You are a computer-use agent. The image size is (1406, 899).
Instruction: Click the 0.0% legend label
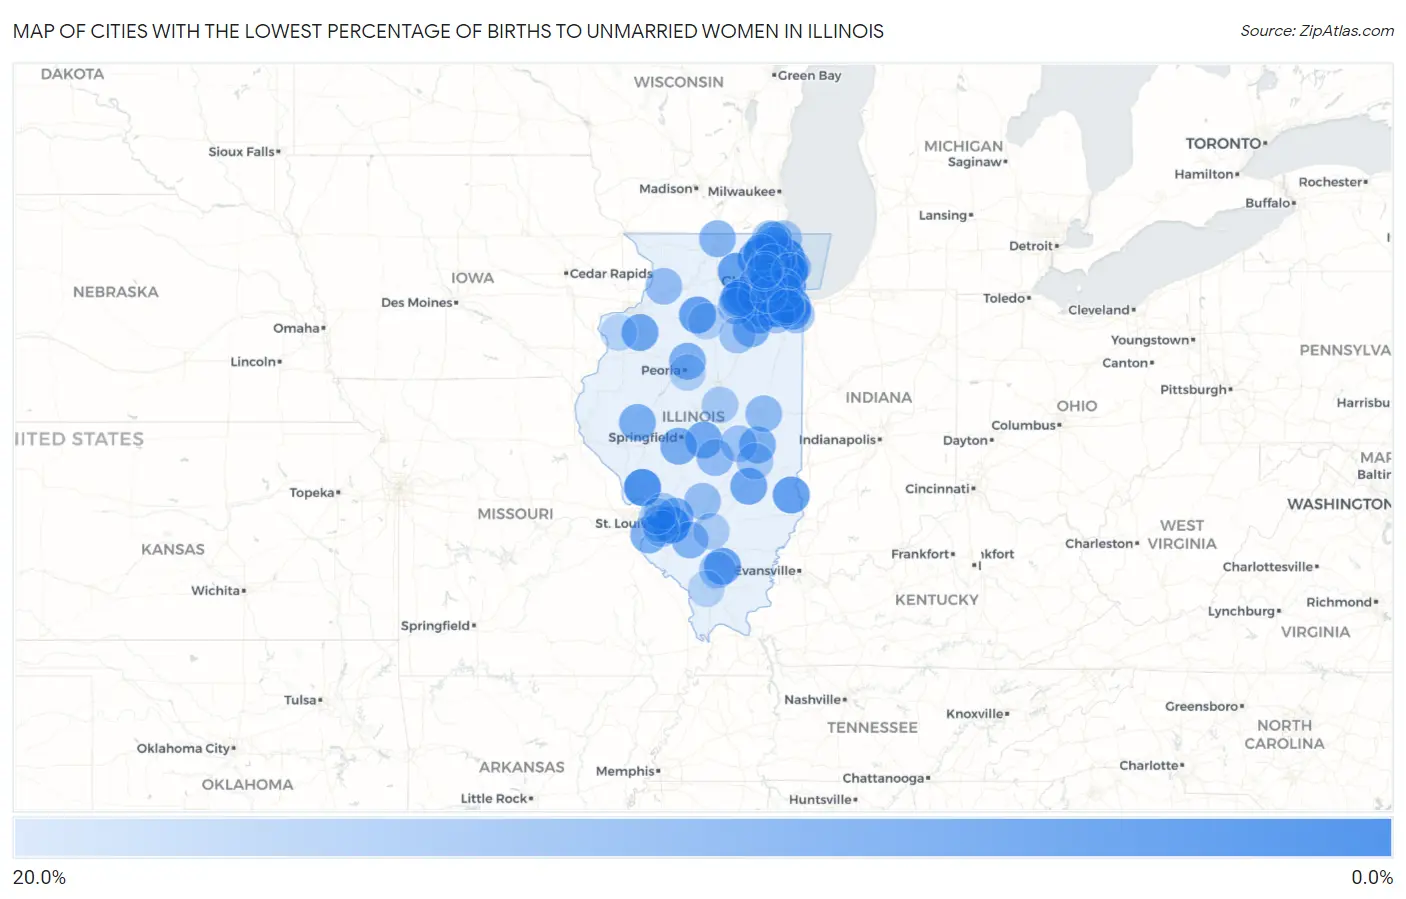[x=1372, y=877]
